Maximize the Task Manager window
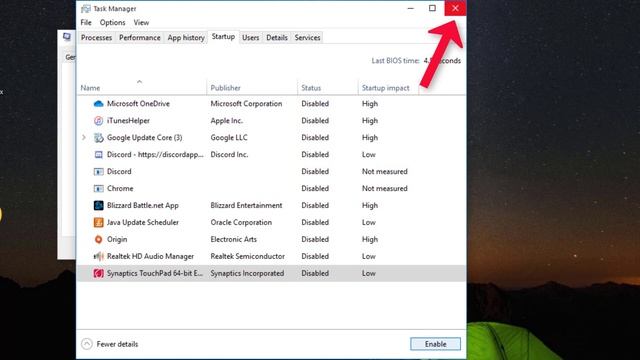The width and height of the screenshot is (640, 360). pos(432,8)
